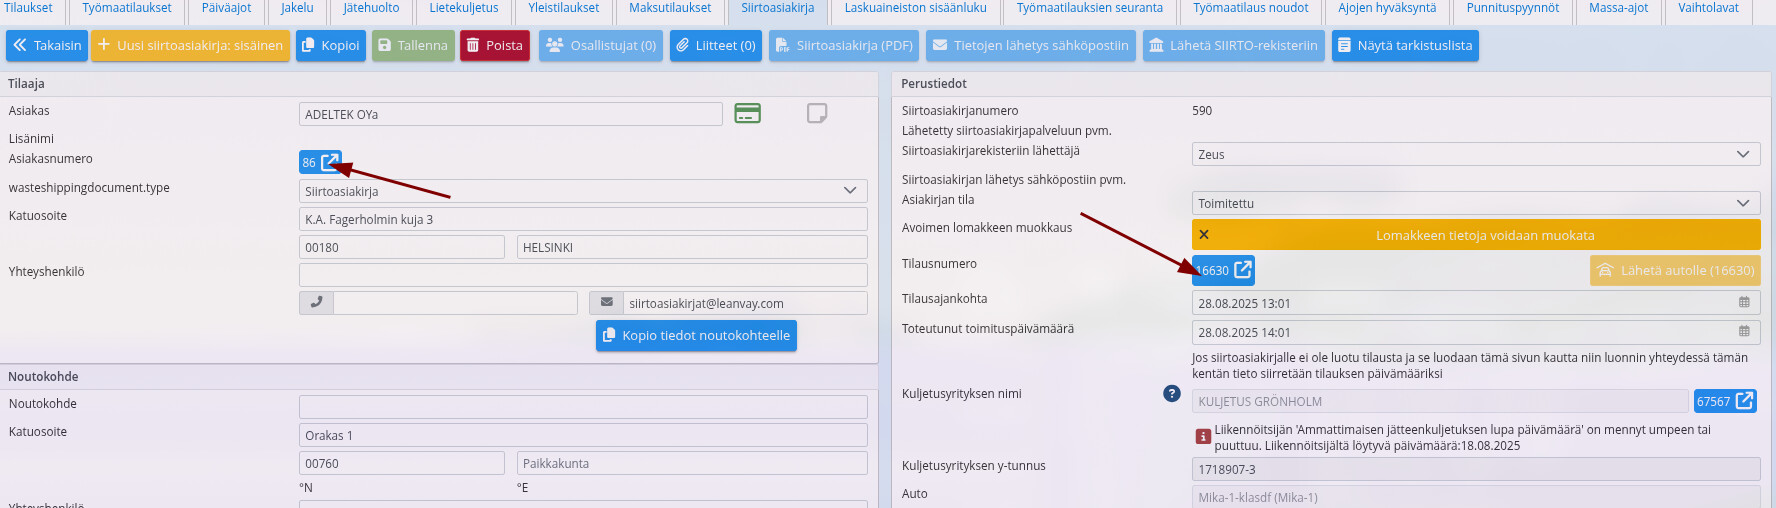Image resolution: width=1776 pixels, height=508 pixels.
Task: Click the green card icon beside Asiakas
Action: click(747, 114)
